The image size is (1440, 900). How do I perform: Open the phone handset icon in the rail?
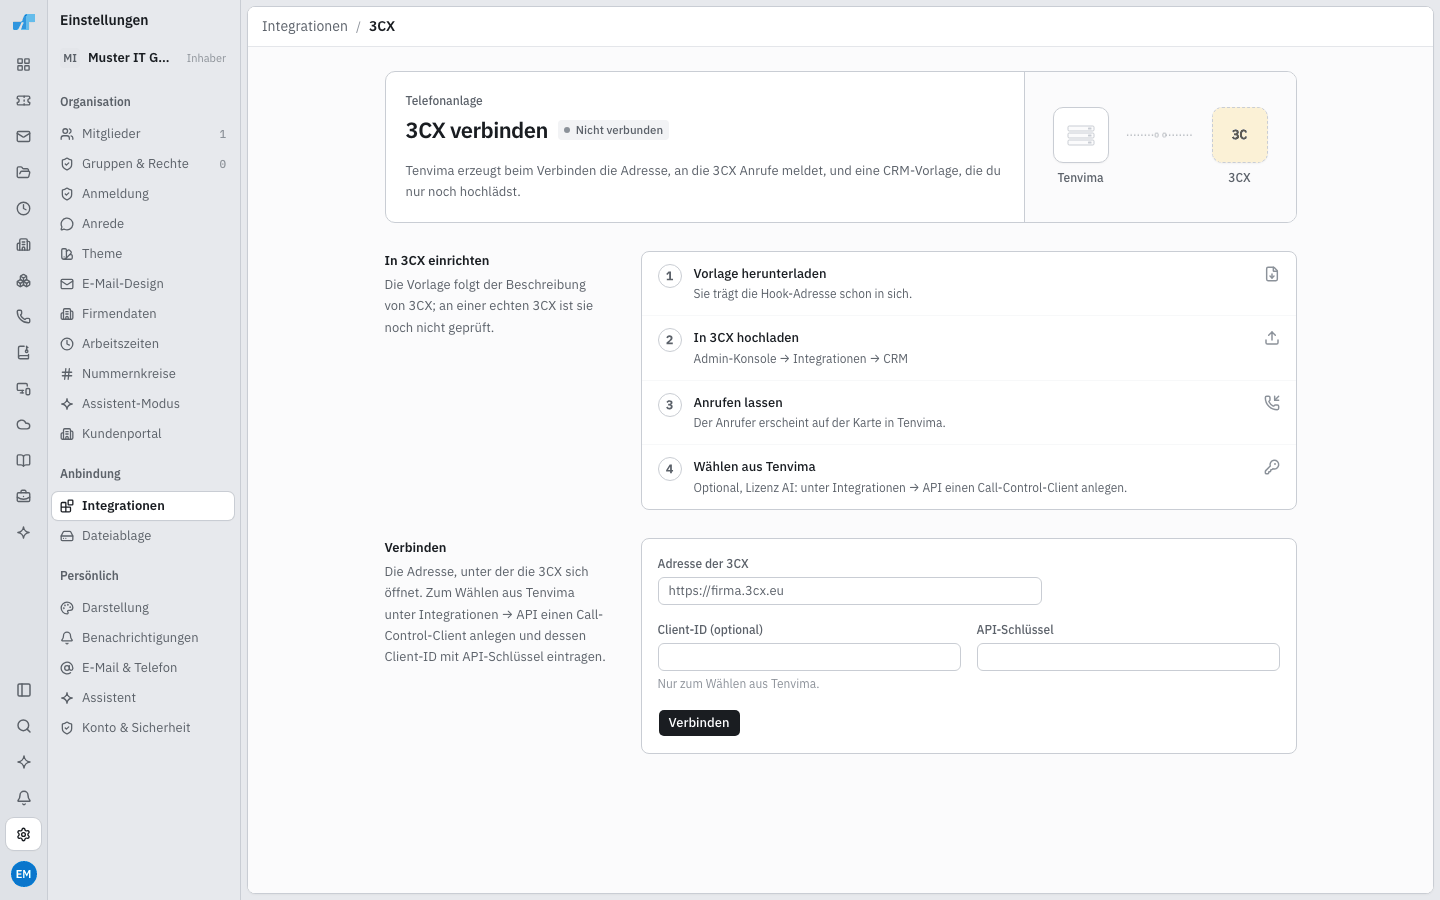[24, 317]
